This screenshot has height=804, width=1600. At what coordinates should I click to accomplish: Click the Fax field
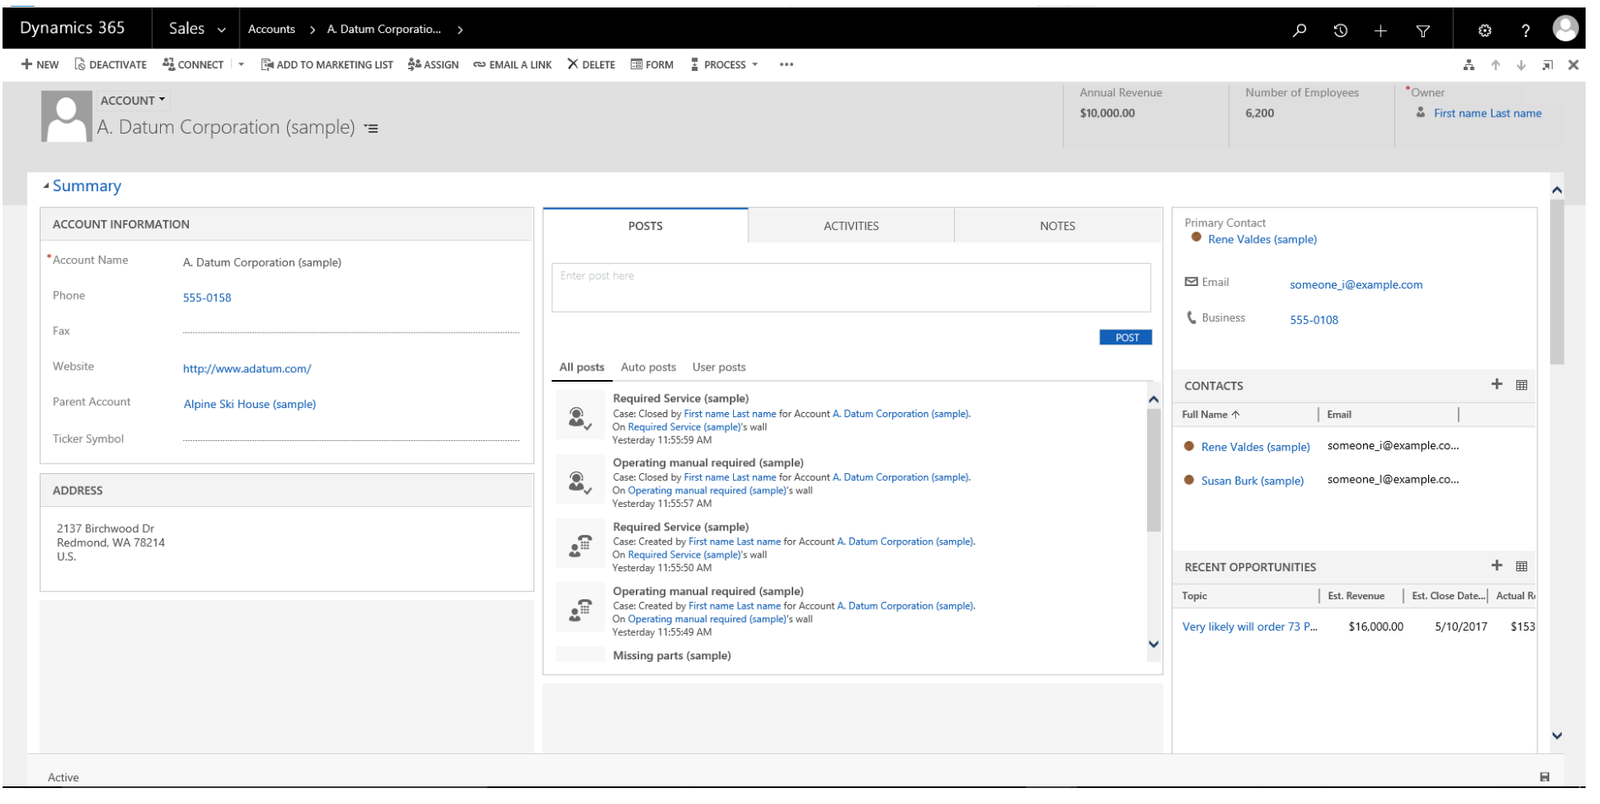pyautogui.click(x=351, y=331)
